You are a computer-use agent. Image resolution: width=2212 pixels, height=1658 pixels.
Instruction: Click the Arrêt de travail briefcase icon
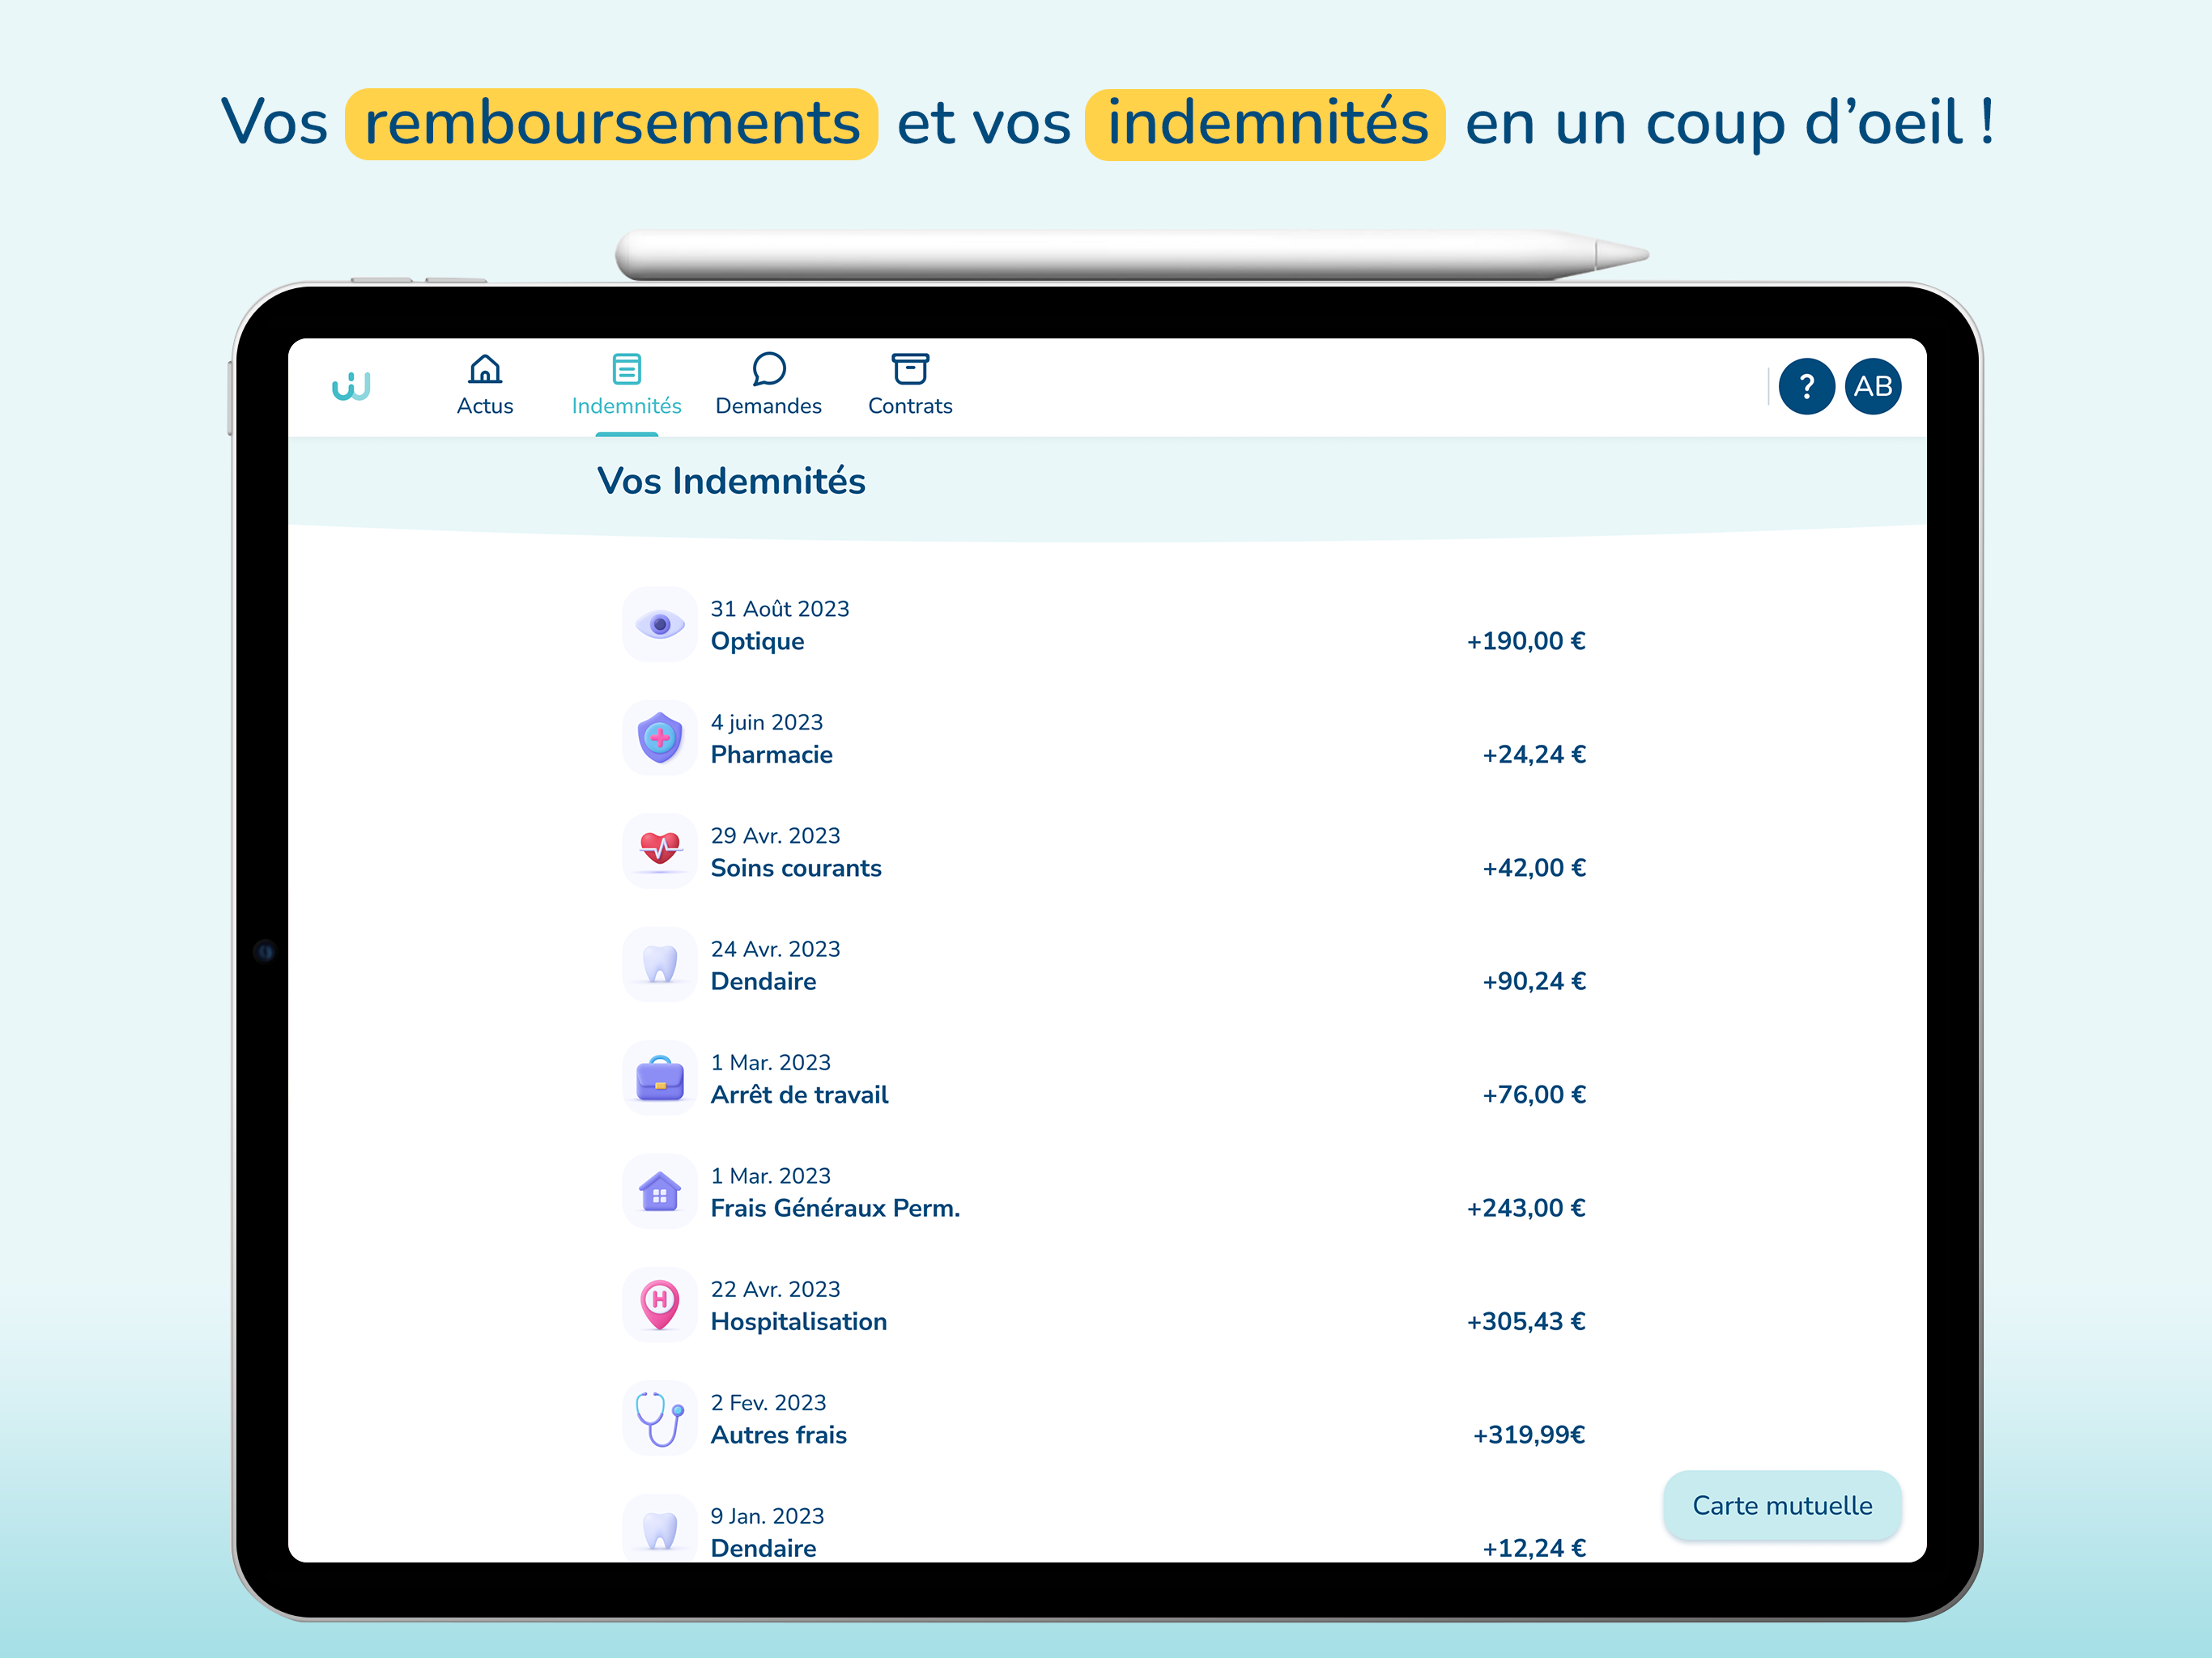tap(660, 1078)
